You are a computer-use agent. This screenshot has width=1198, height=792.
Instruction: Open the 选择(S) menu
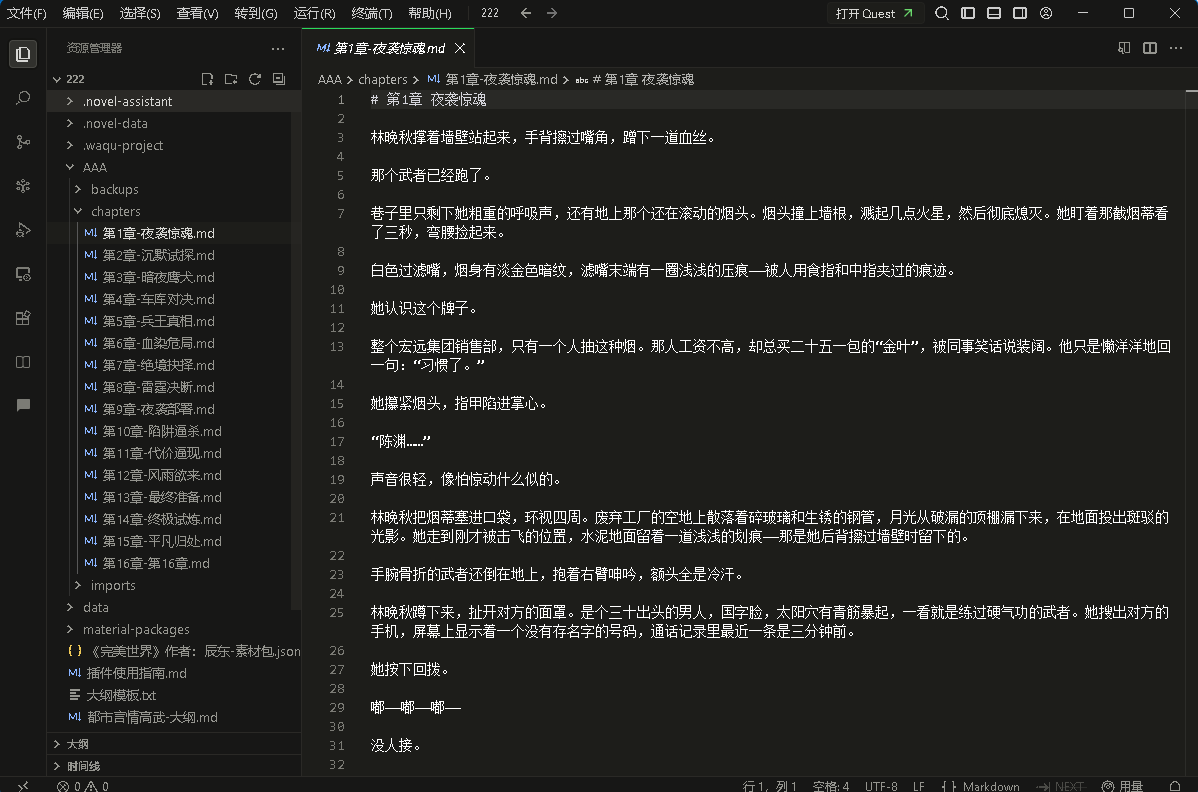pos(140,13)
